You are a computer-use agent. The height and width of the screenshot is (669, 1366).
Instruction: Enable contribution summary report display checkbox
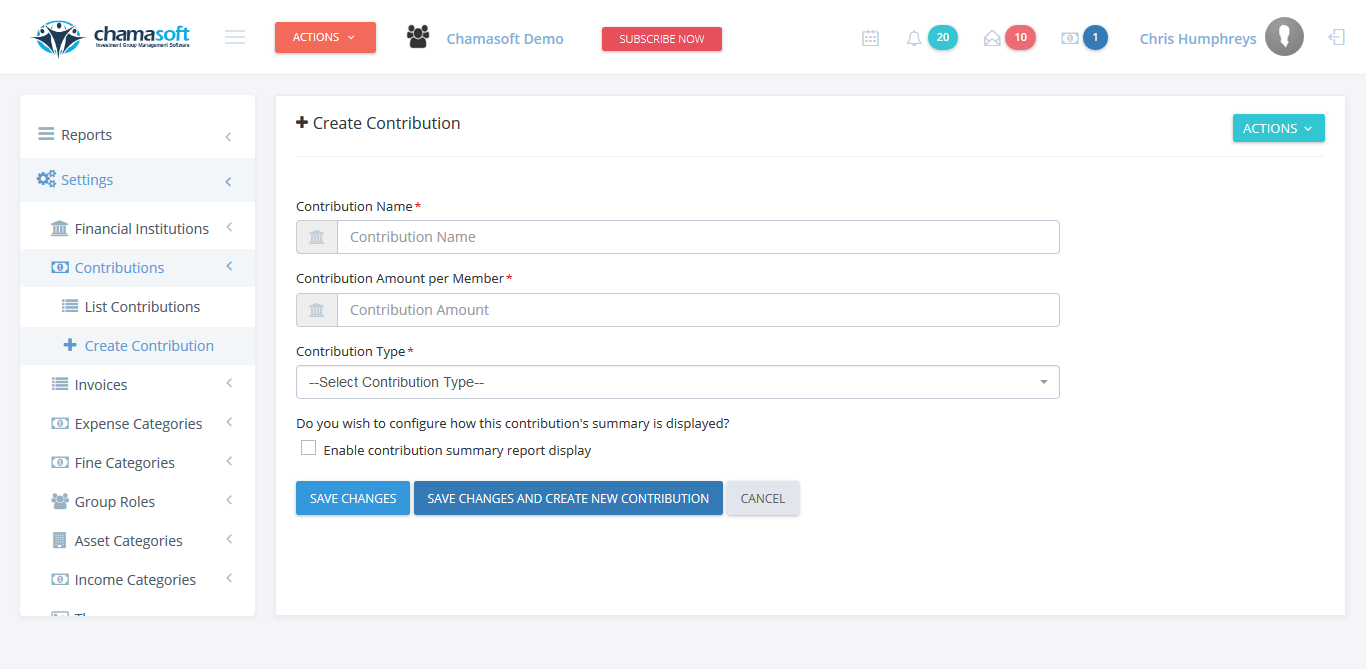point(309,448)
